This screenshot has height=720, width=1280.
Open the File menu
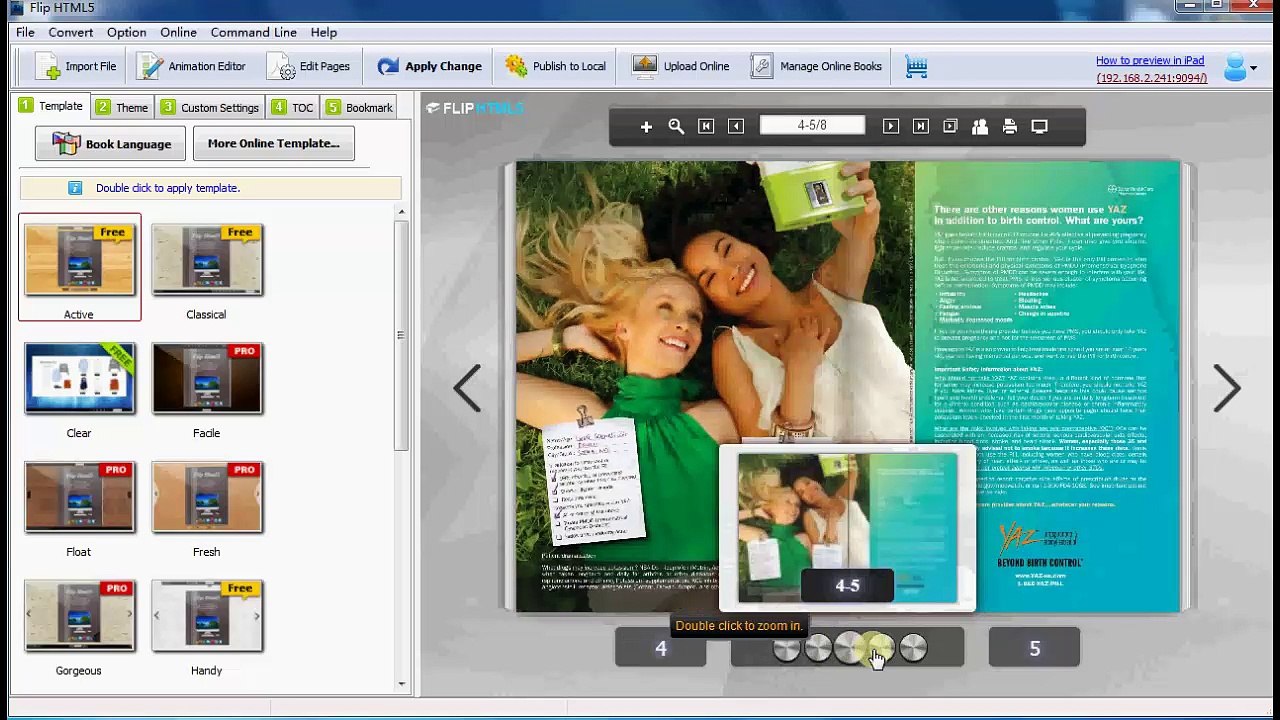(25, 32)
